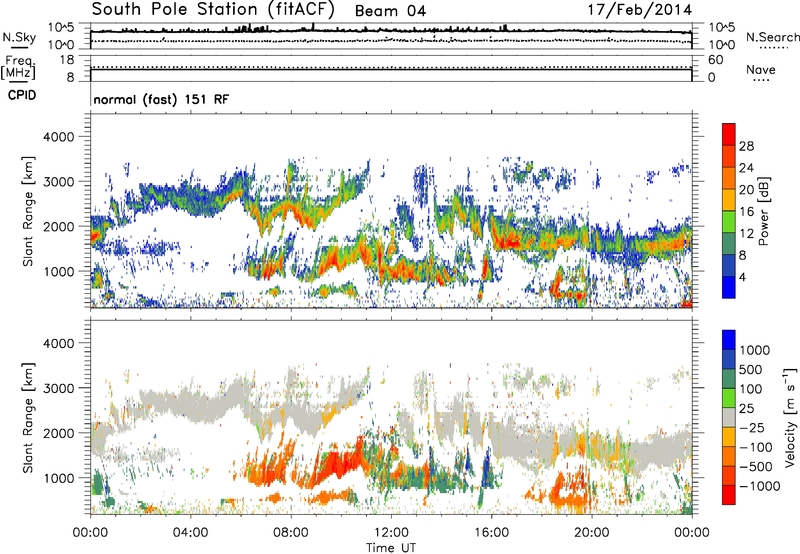Select the '1000' tick on Velocity panel axis
This screenshot has width=800, height=554.
58,478
